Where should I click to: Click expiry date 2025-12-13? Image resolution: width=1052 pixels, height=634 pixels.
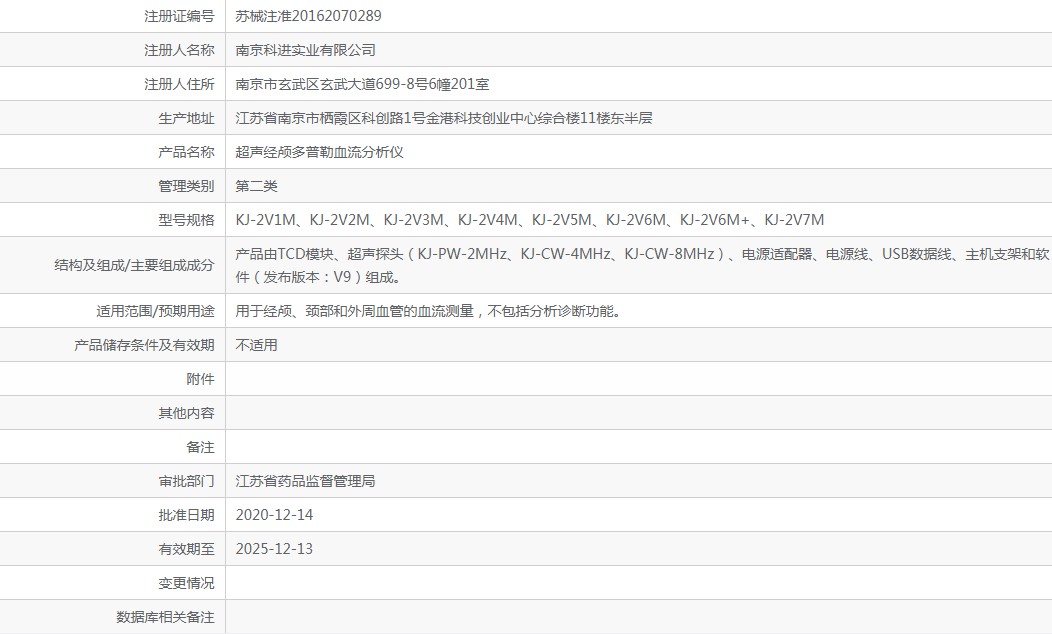tap(274, 549)
